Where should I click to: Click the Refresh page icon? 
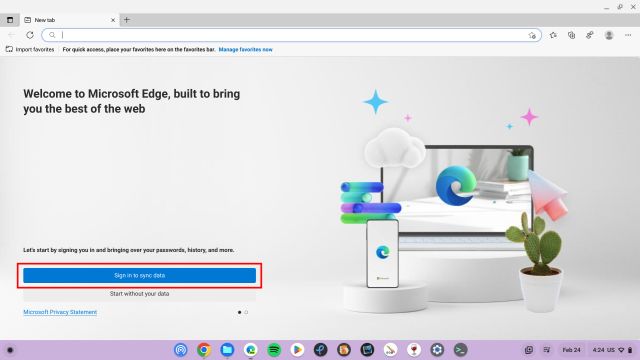[x=30, y=35]
